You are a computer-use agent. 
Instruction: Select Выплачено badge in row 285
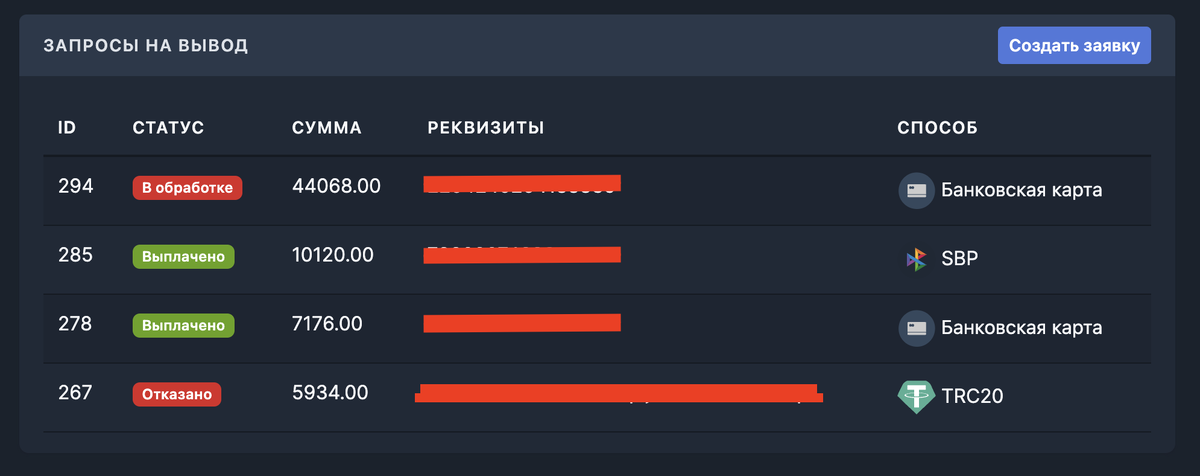(184, 256)
